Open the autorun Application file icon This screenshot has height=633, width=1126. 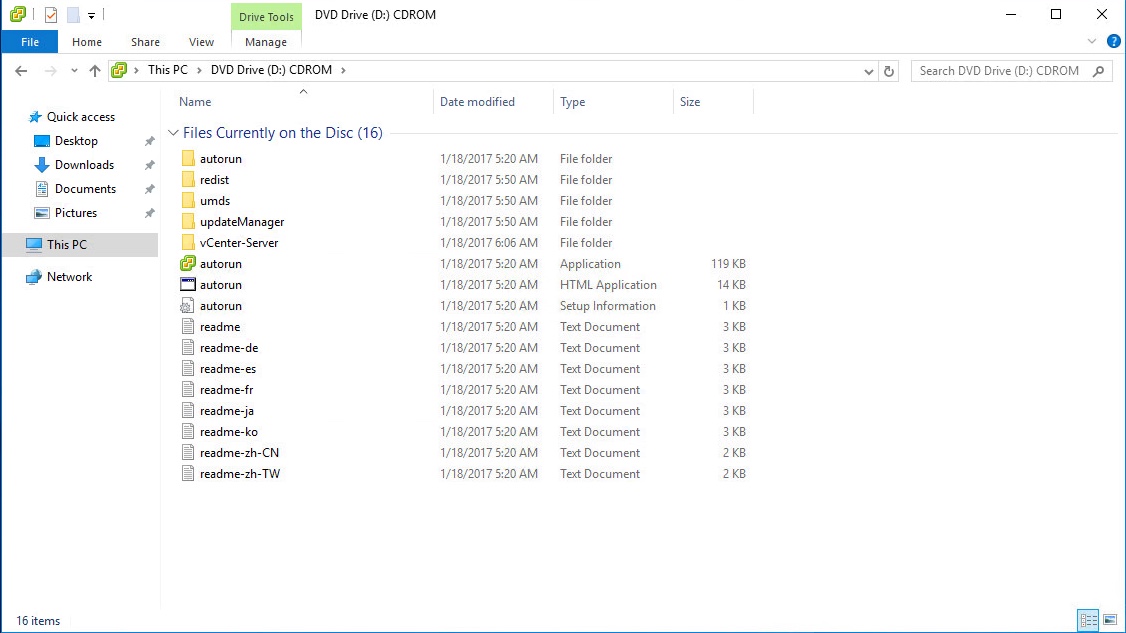187,264
